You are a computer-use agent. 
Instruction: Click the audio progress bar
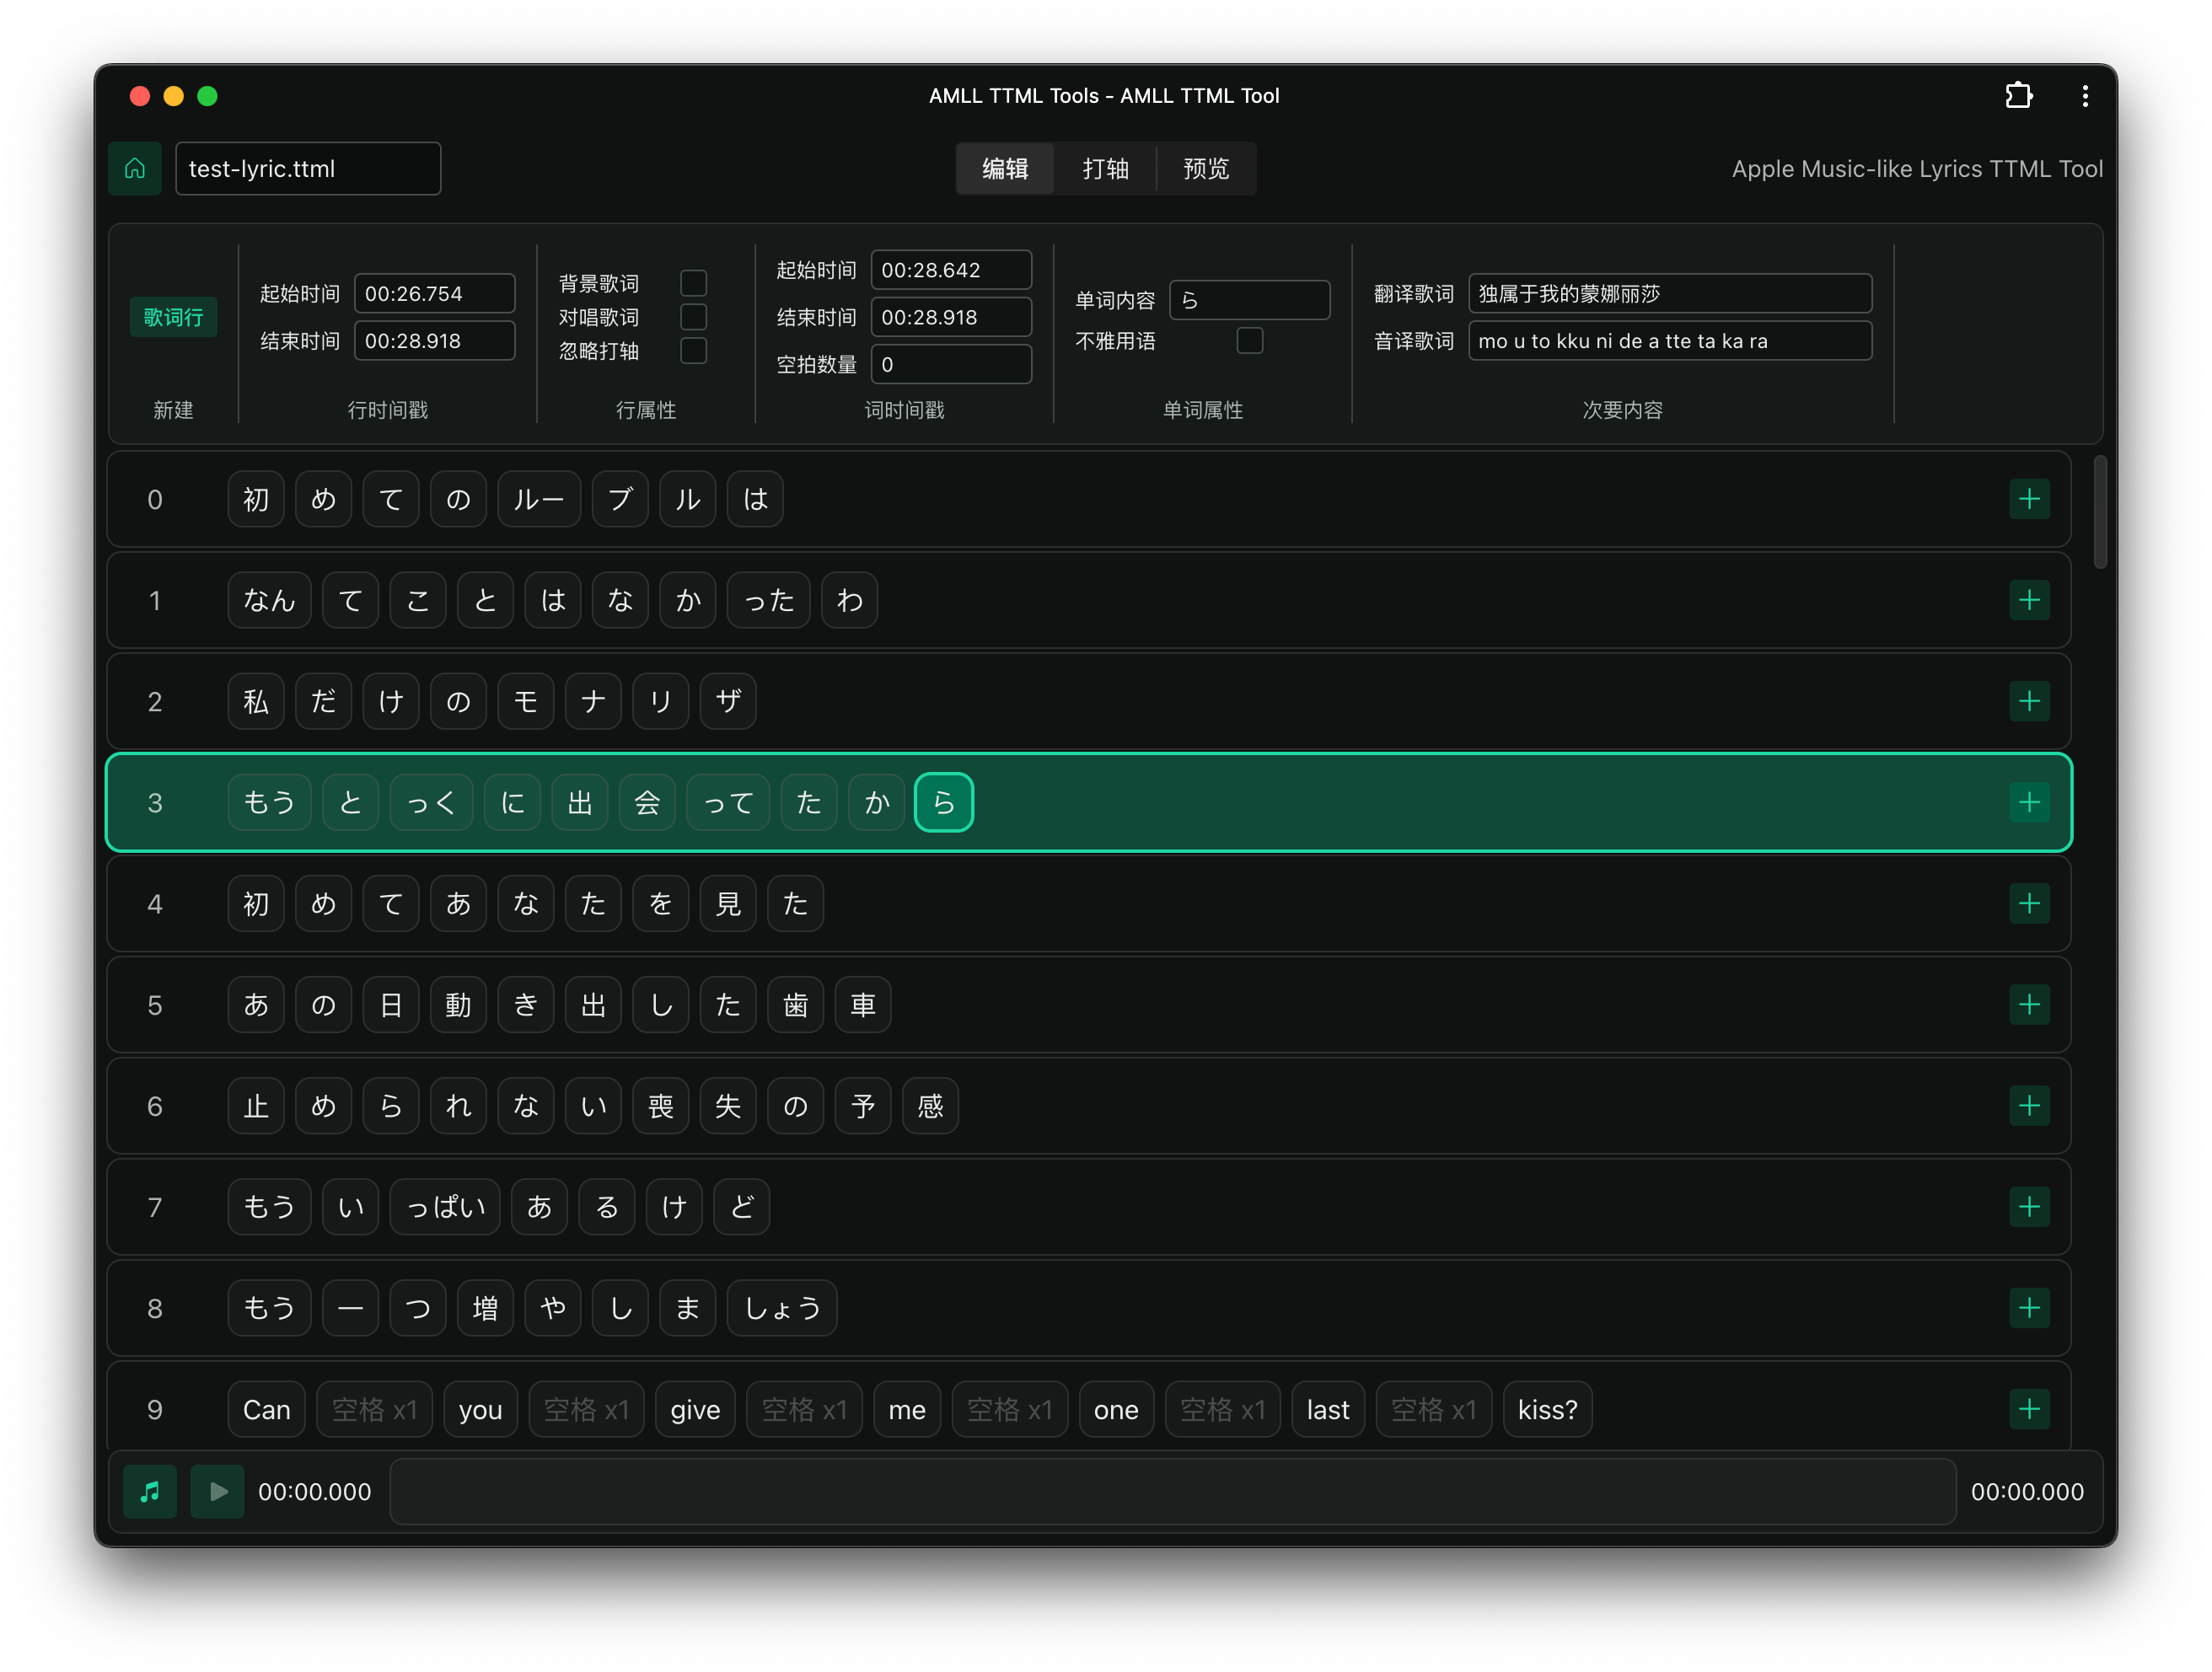(1172, 1491)
